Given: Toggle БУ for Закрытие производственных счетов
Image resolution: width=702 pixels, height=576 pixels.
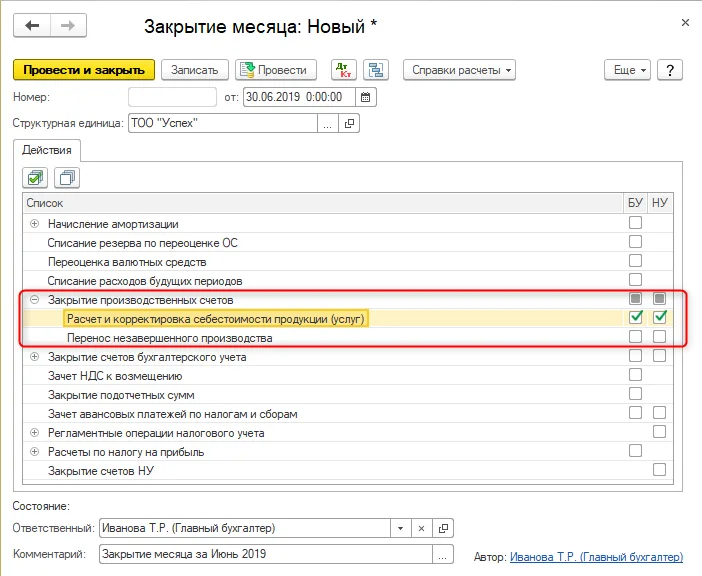Looking at the screenshot, I should [x=635, y=299].
